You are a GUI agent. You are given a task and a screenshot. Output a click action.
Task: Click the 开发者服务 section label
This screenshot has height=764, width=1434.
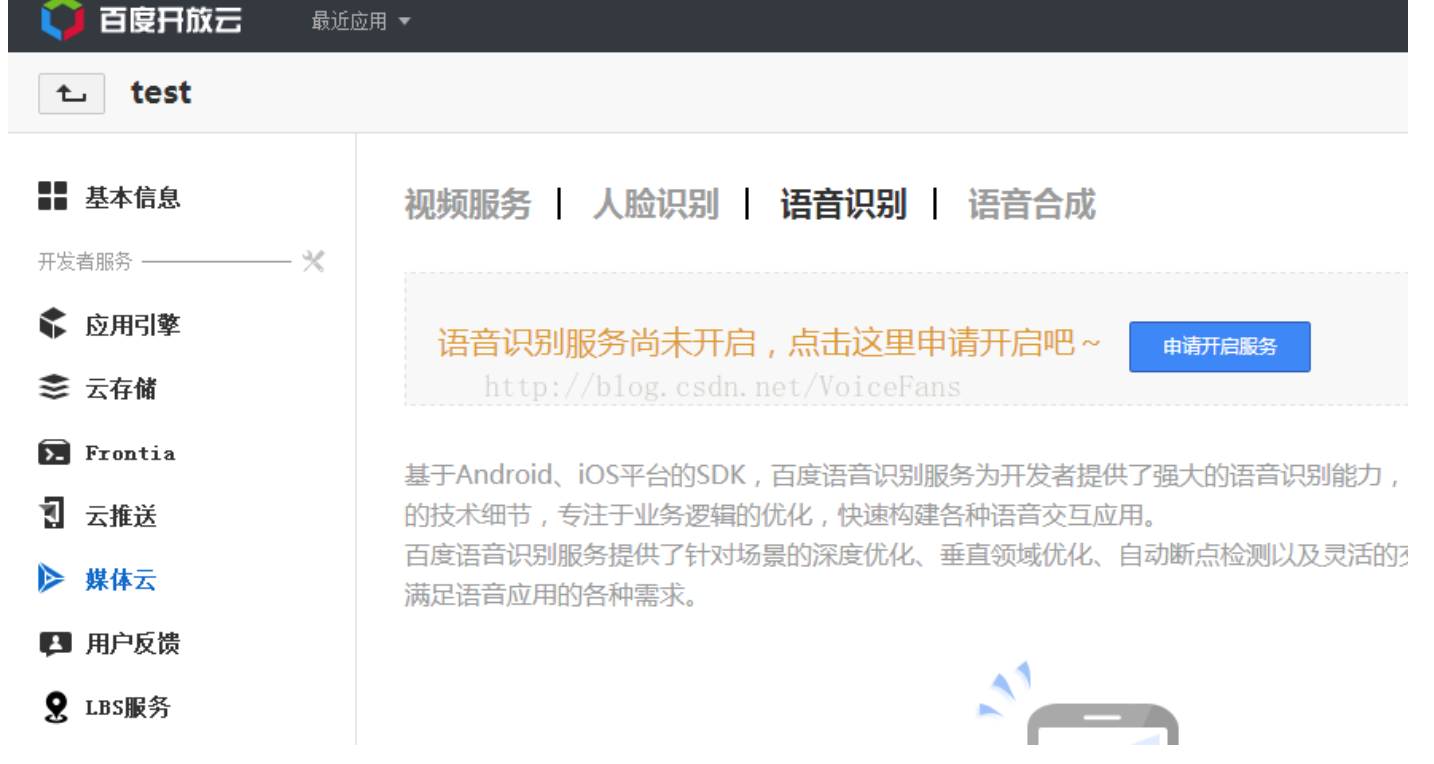pyautogui.click(x=85, y=262)
